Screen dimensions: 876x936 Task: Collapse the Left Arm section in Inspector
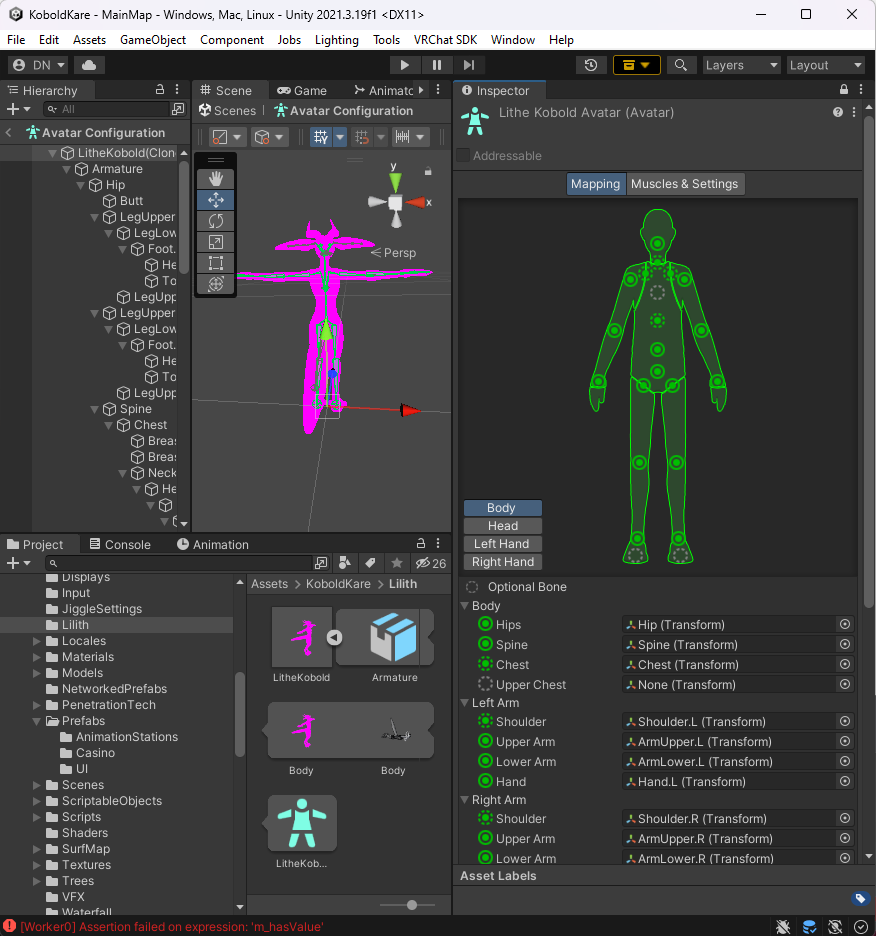point(465,703)
